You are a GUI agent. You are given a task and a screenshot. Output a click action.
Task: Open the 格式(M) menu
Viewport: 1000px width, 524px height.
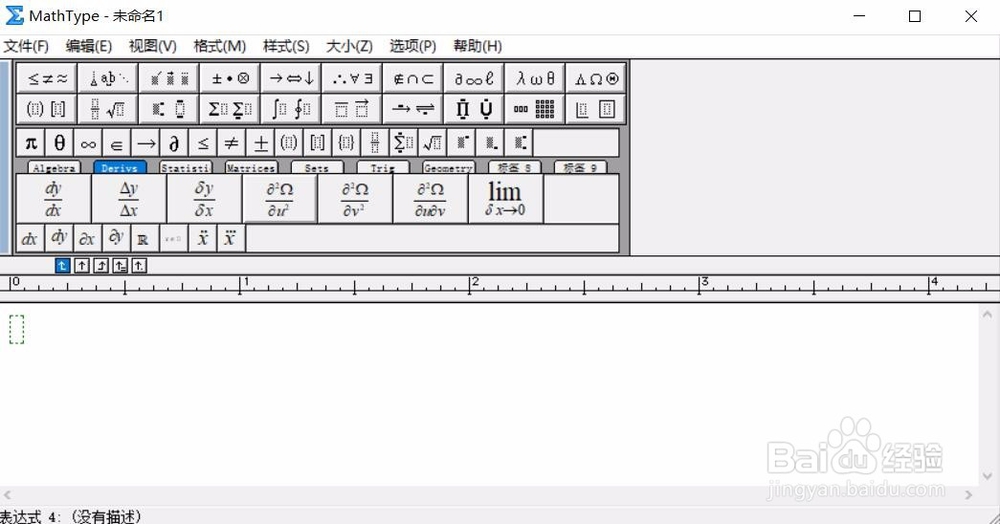(x=219, y=46)
